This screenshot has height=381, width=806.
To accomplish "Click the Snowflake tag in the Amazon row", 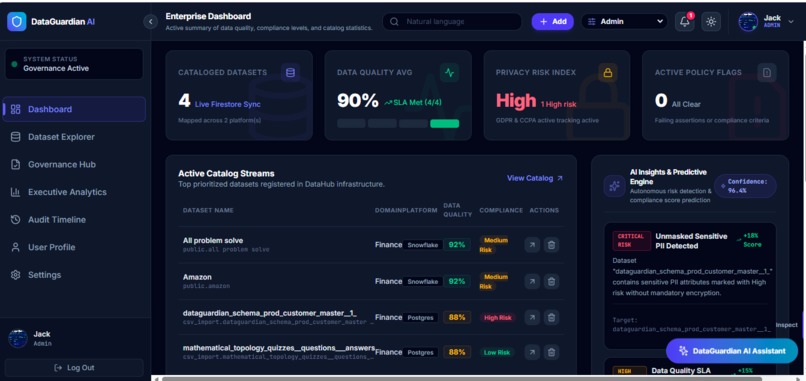I will click(423, 281).
